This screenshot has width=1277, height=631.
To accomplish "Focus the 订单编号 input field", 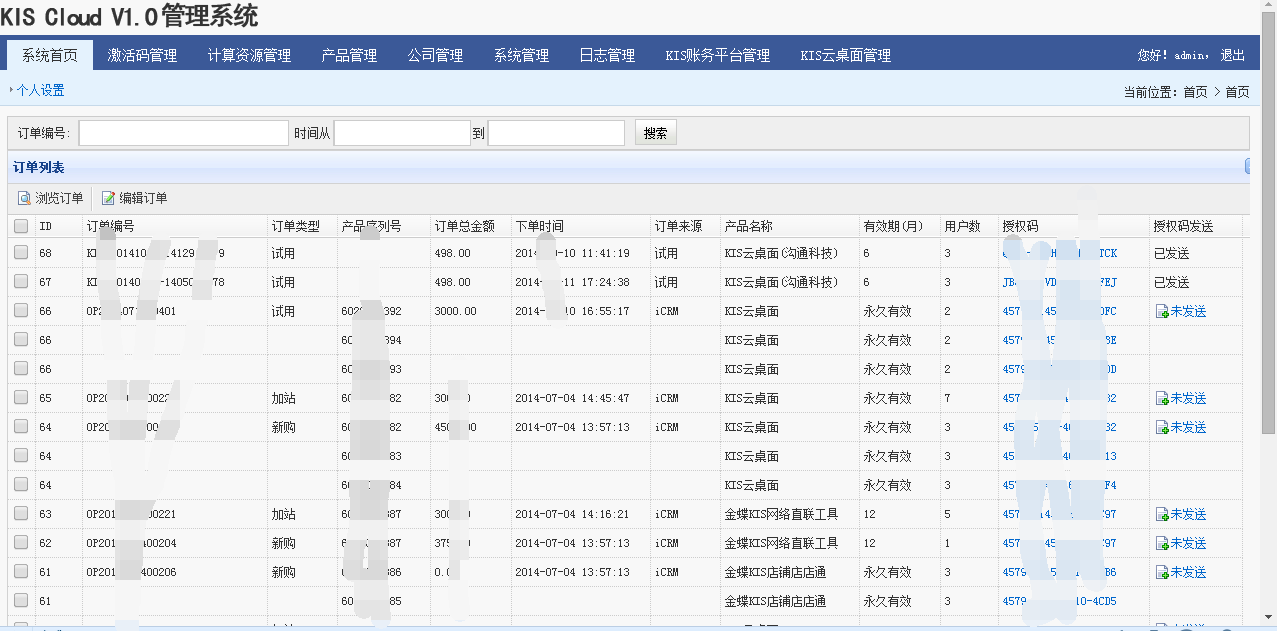I will (184, 133).
